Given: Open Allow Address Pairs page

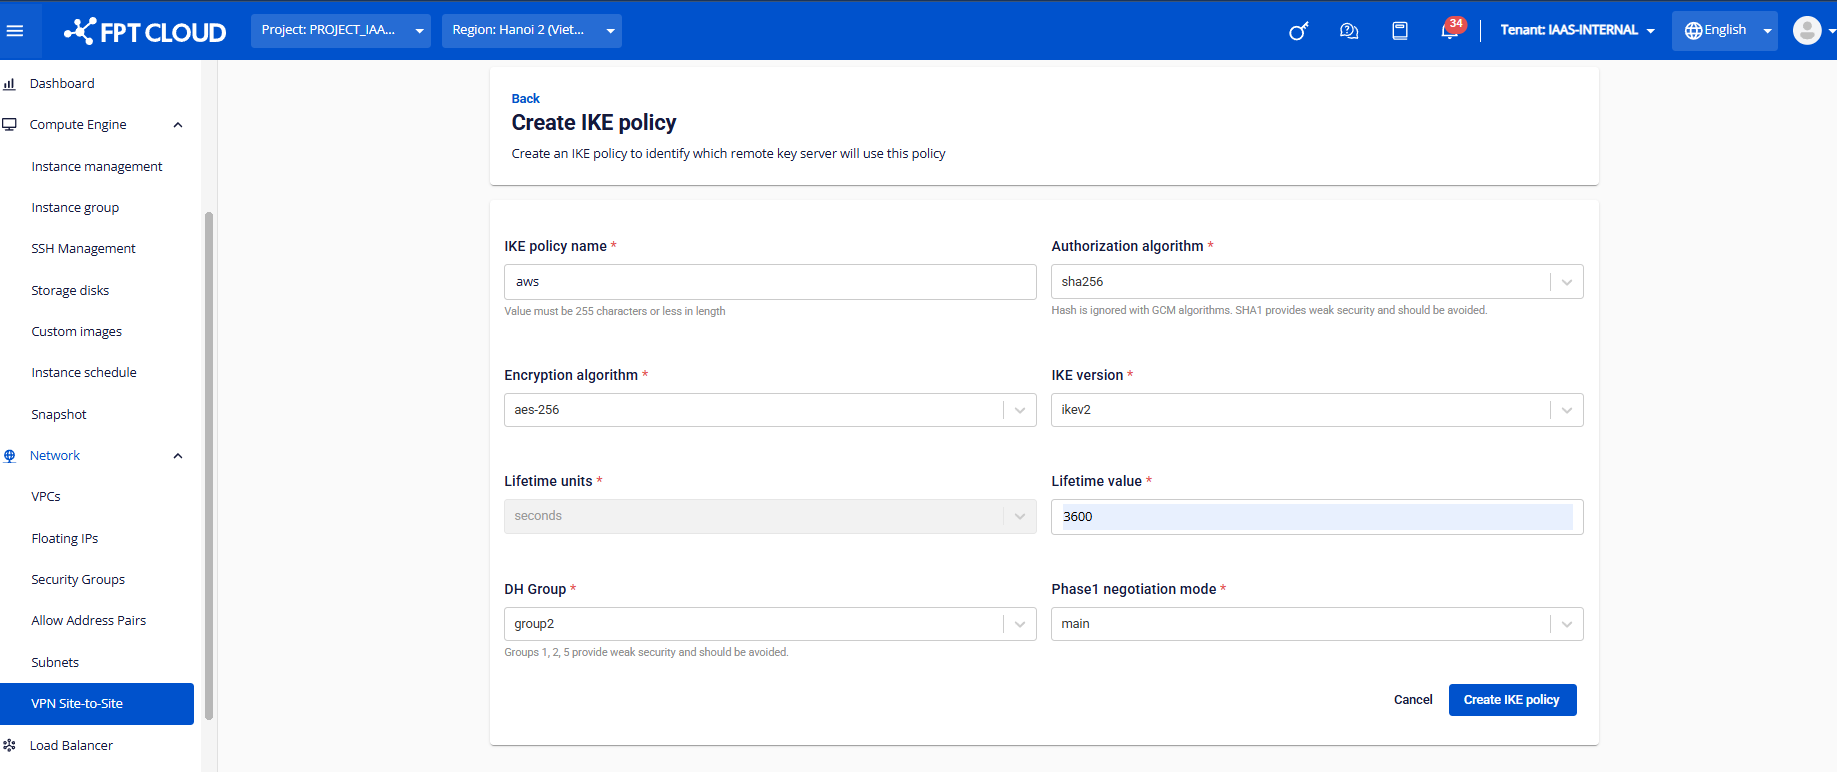Looking at the screenshot, I should [x=89, y=621].
